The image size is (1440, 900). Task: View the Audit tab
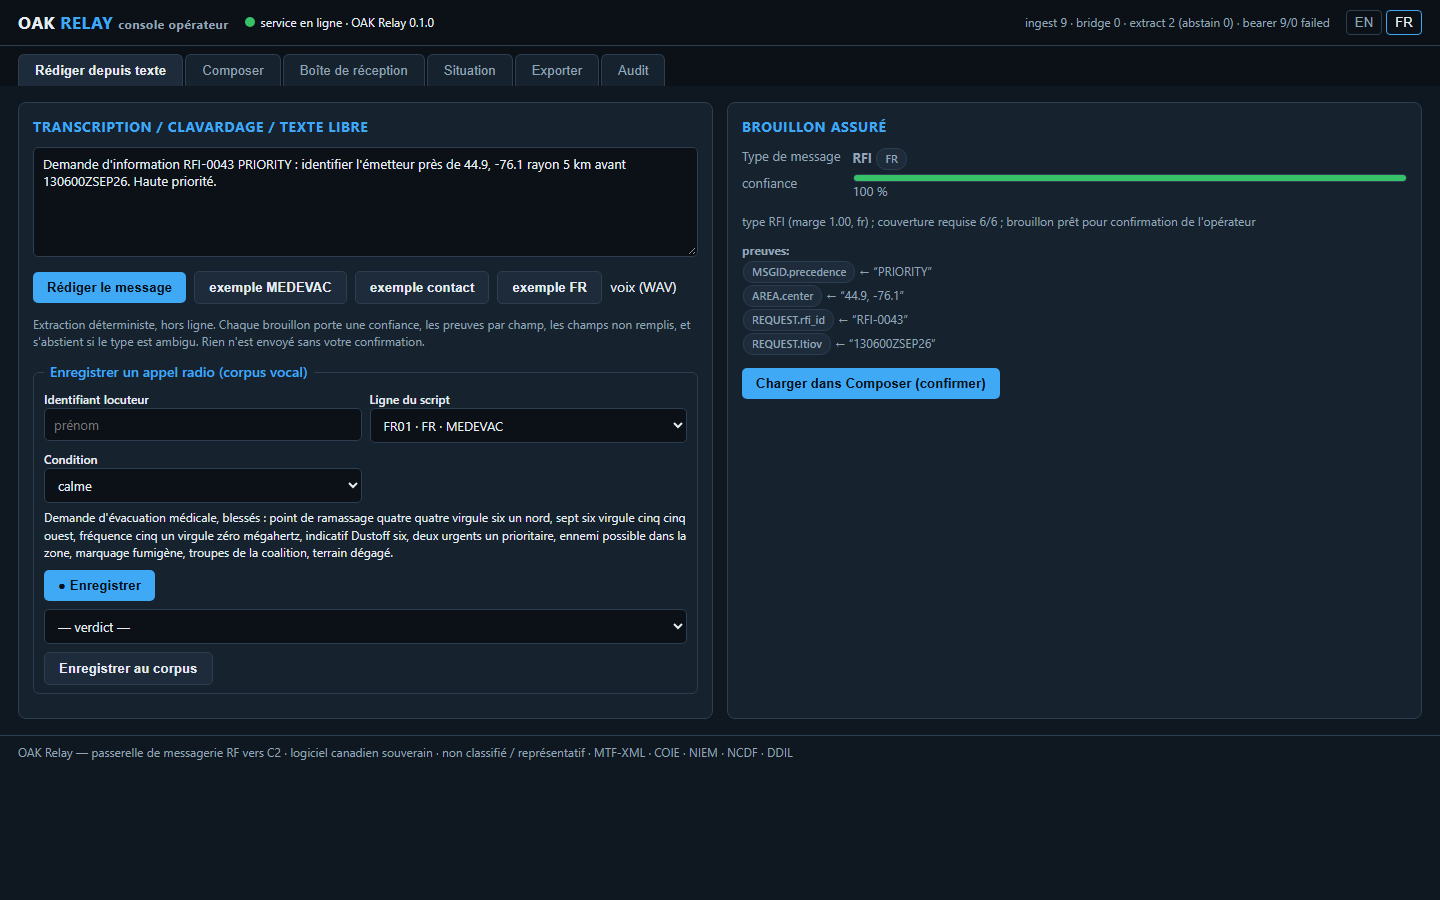tap(633, 70)
